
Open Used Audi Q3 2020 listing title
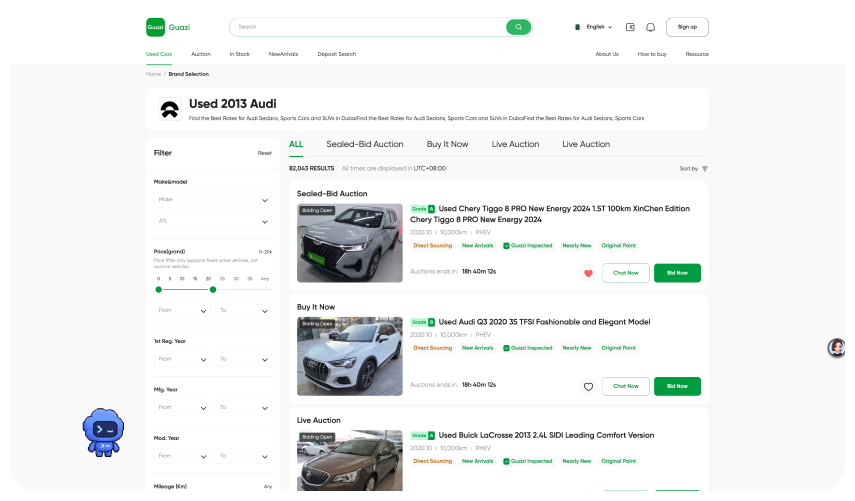[544, 322]
